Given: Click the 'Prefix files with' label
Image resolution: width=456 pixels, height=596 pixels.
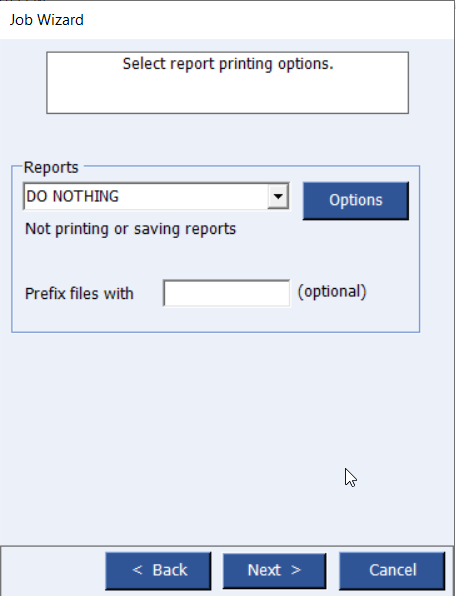Looking at the screenshot, I should 79,294.
